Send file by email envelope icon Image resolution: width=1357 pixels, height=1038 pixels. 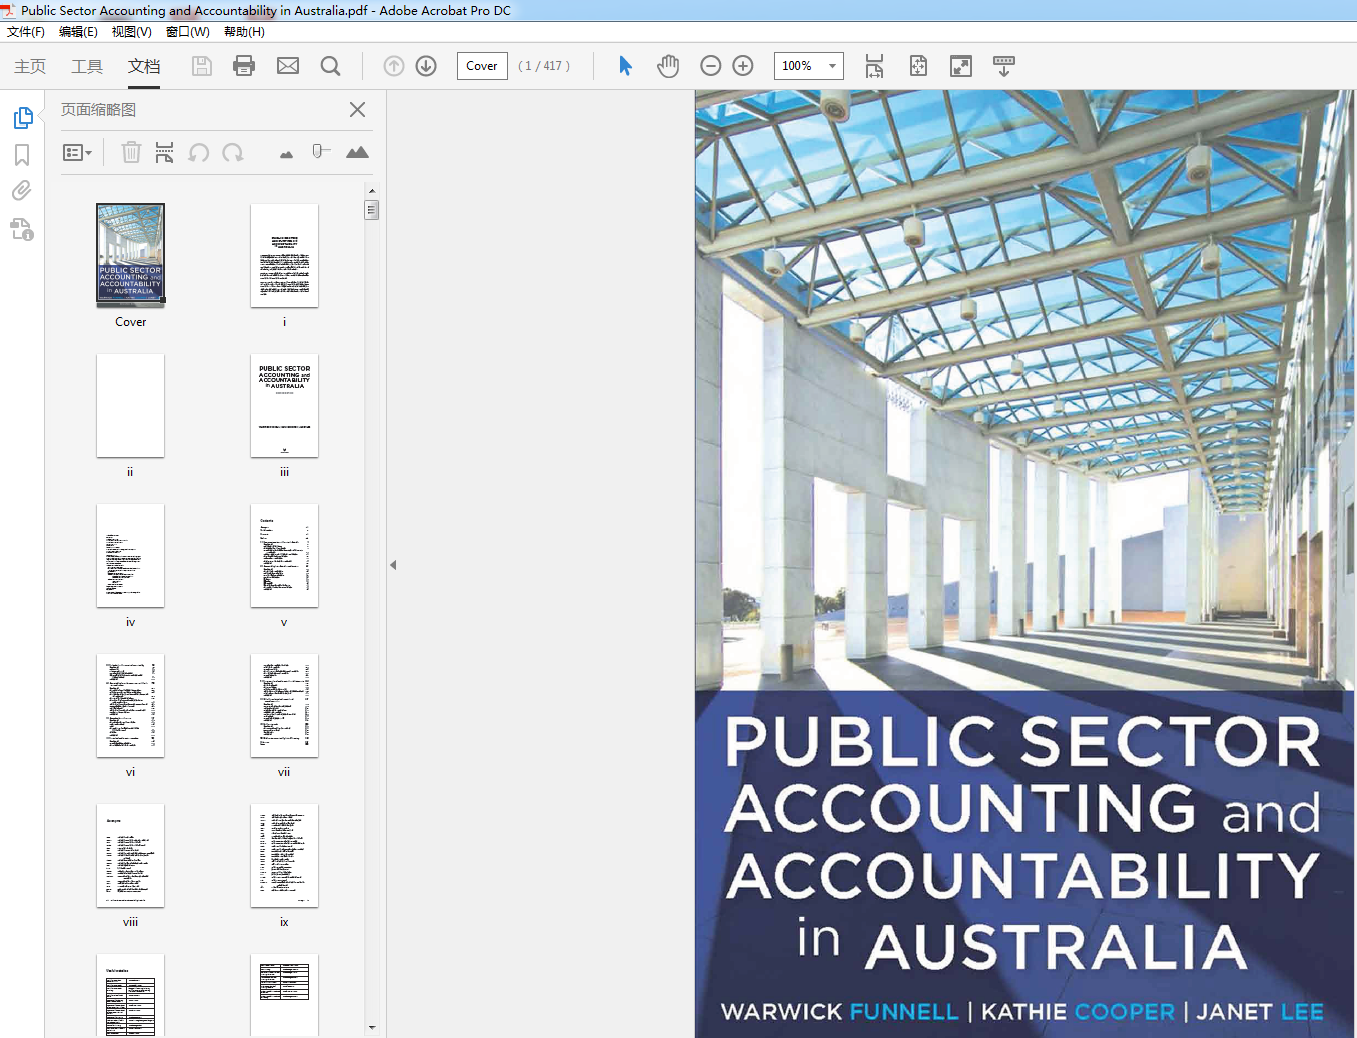288,66
